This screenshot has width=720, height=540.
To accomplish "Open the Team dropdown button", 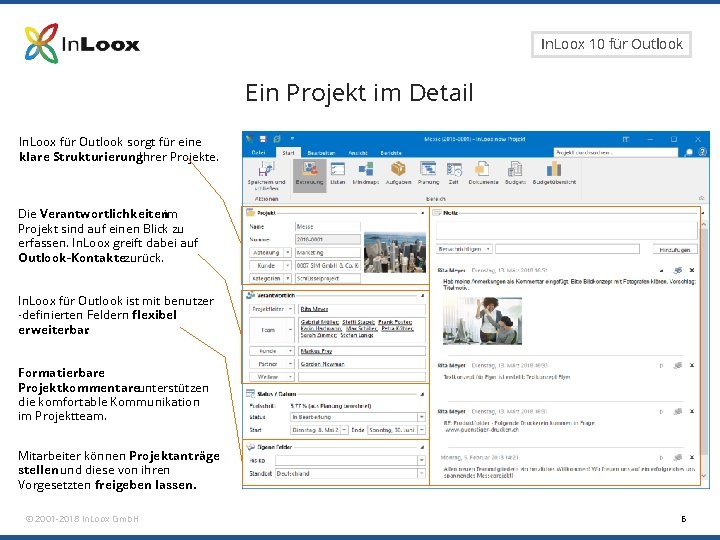I will (x=290, y=330).
